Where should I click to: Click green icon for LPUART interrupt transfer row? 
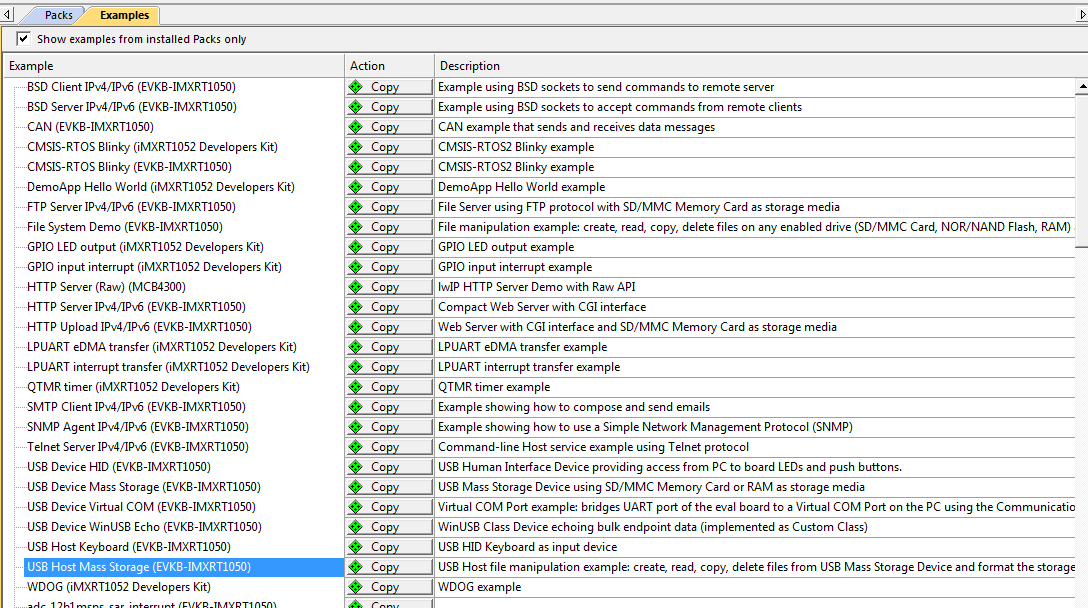356,367
